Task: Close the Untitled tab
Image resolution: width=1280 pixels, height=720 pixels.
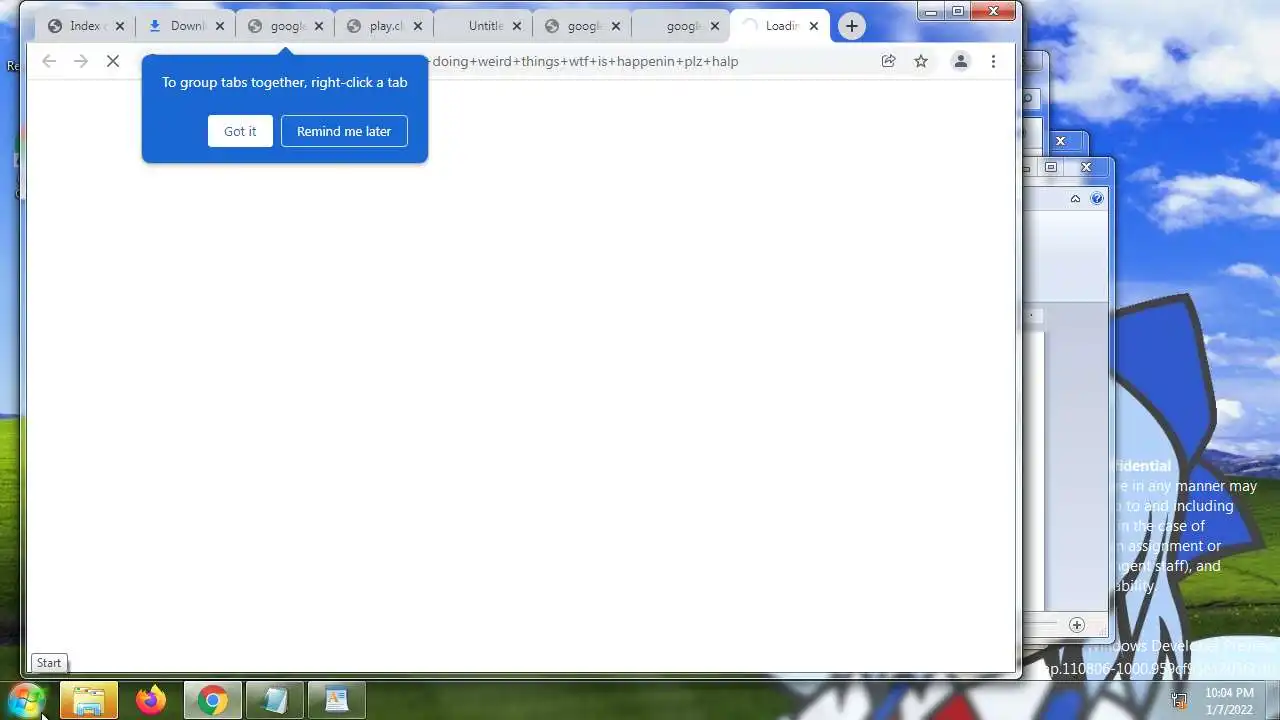Action: tap(517, 26)
